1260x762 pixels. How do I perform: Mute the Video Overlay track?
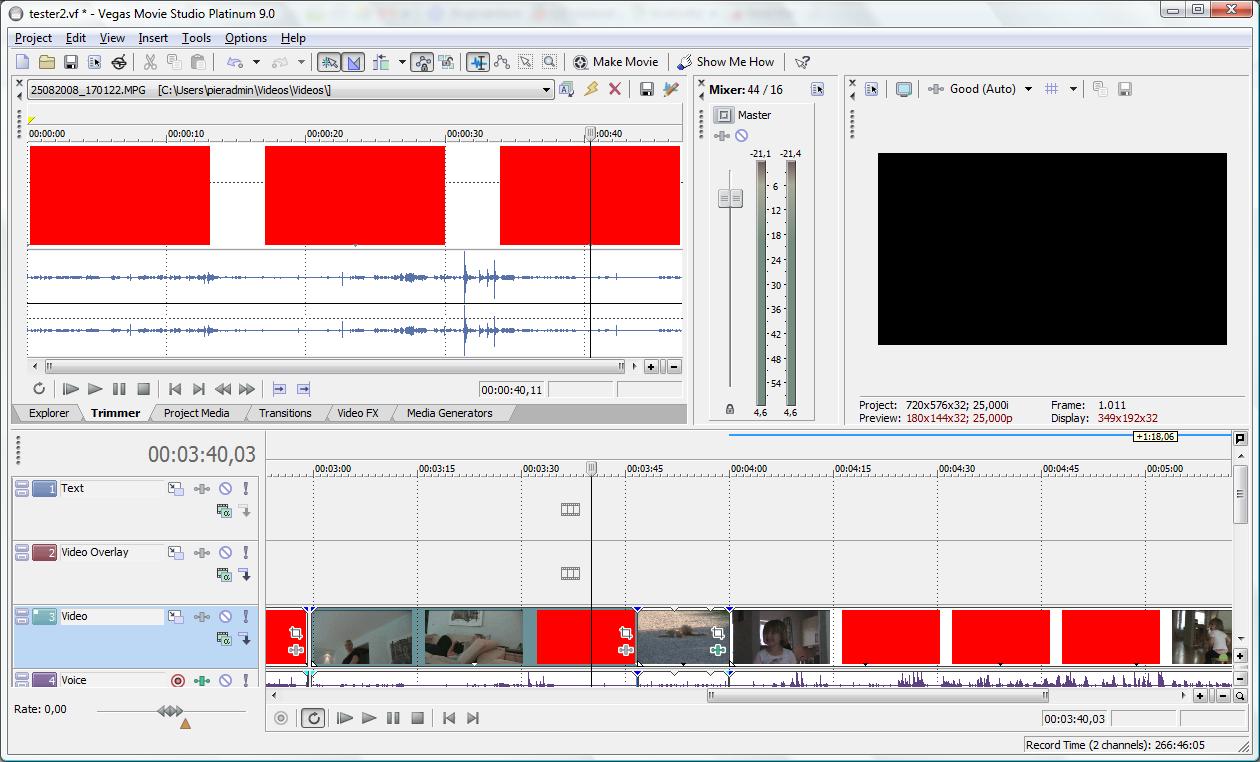click(225, 552)
